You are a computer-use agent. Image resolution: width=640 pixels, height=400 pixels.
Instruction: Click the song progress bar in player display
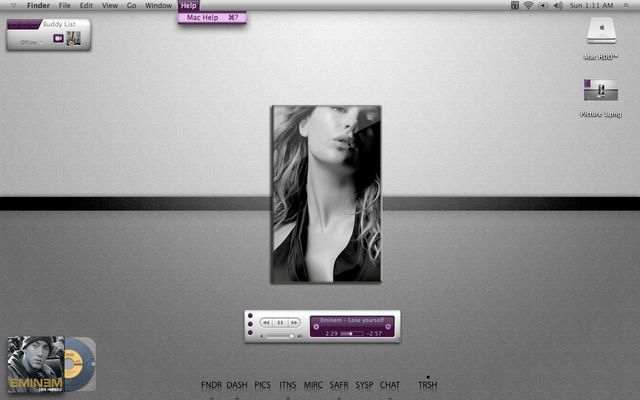[352, 334]
